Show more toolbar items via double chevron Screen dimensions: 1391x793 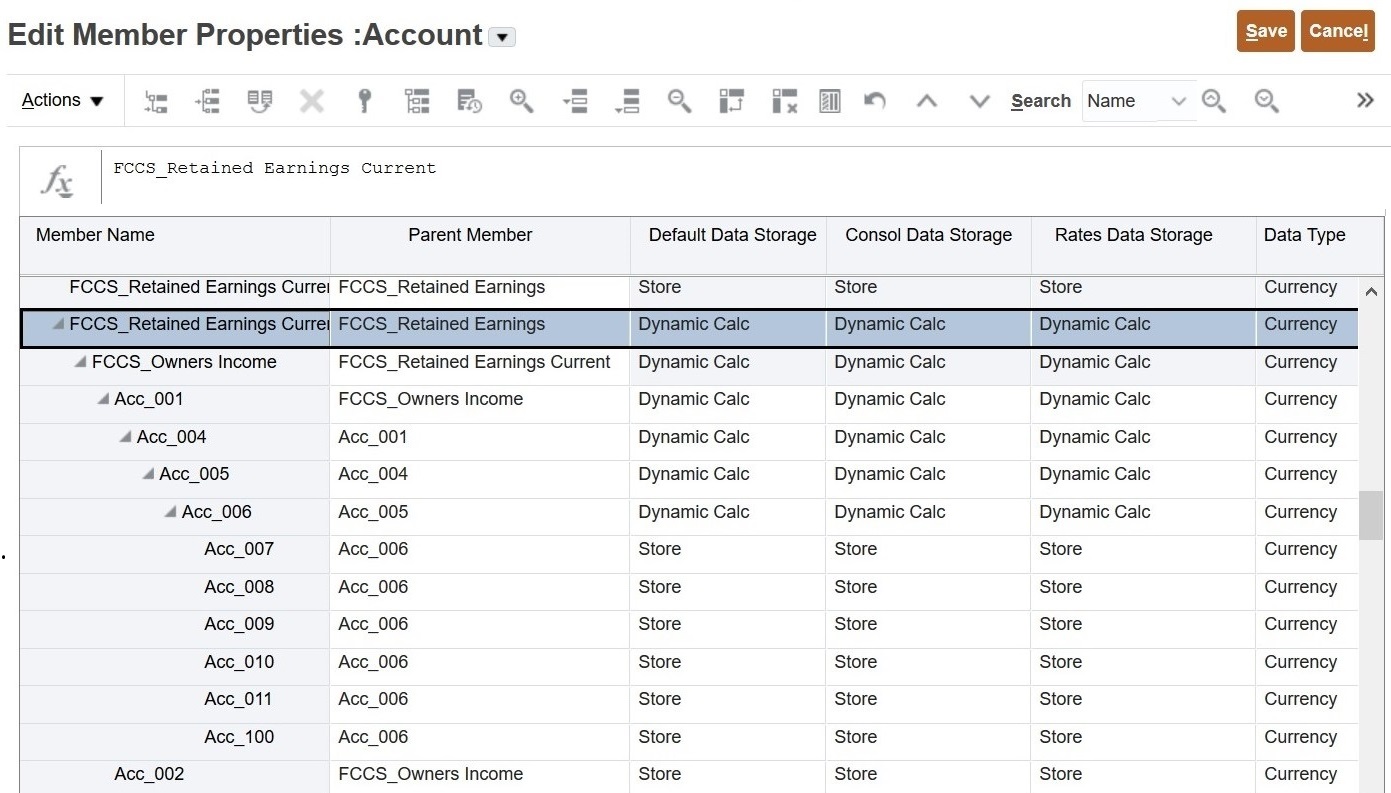point(1365,100)
